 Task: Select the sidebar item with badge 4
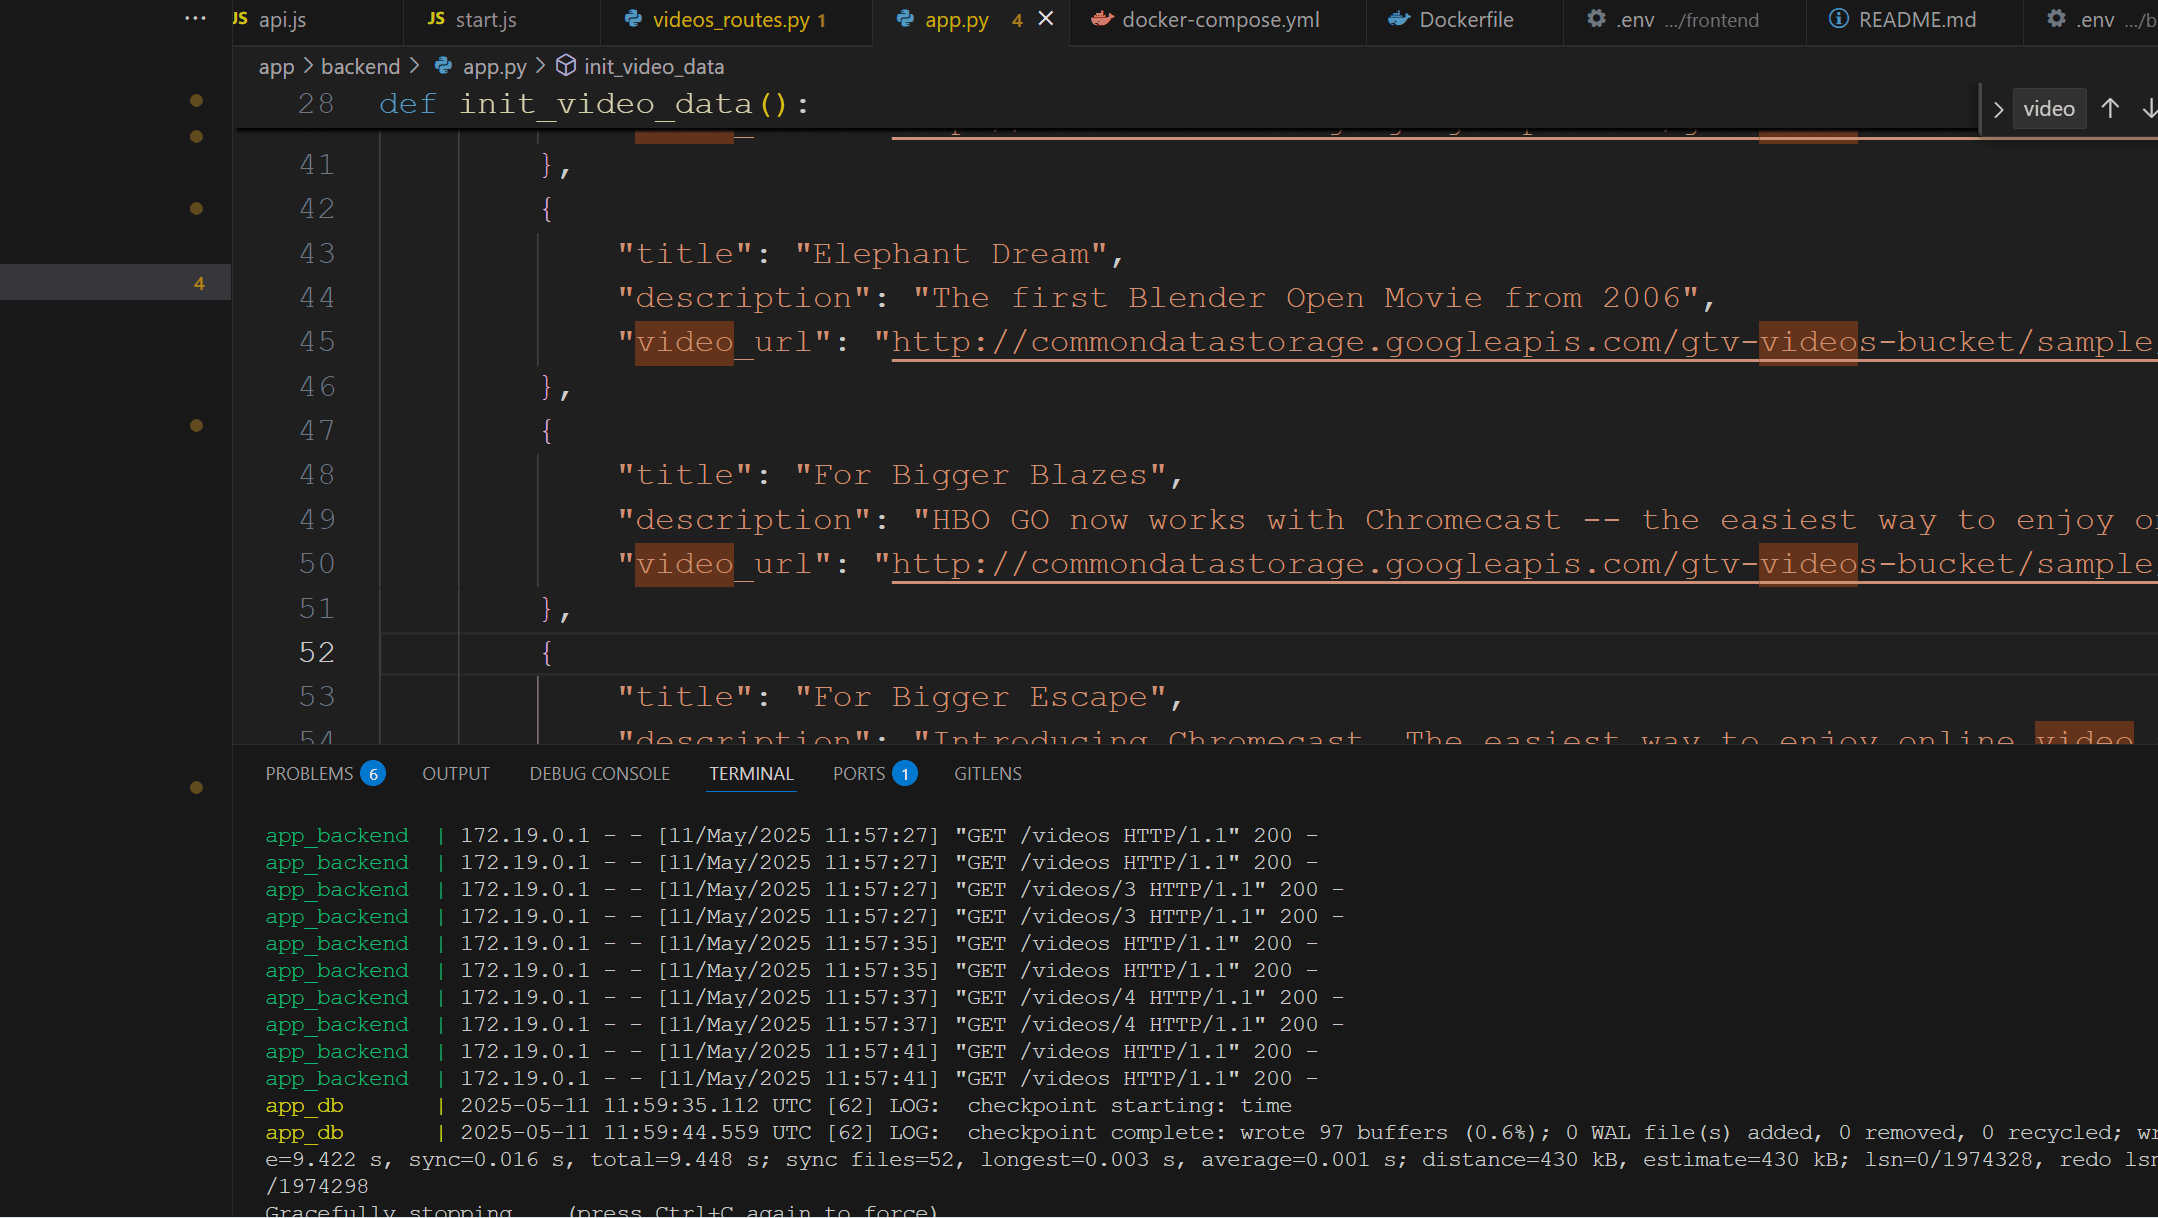tap(115, 283)
